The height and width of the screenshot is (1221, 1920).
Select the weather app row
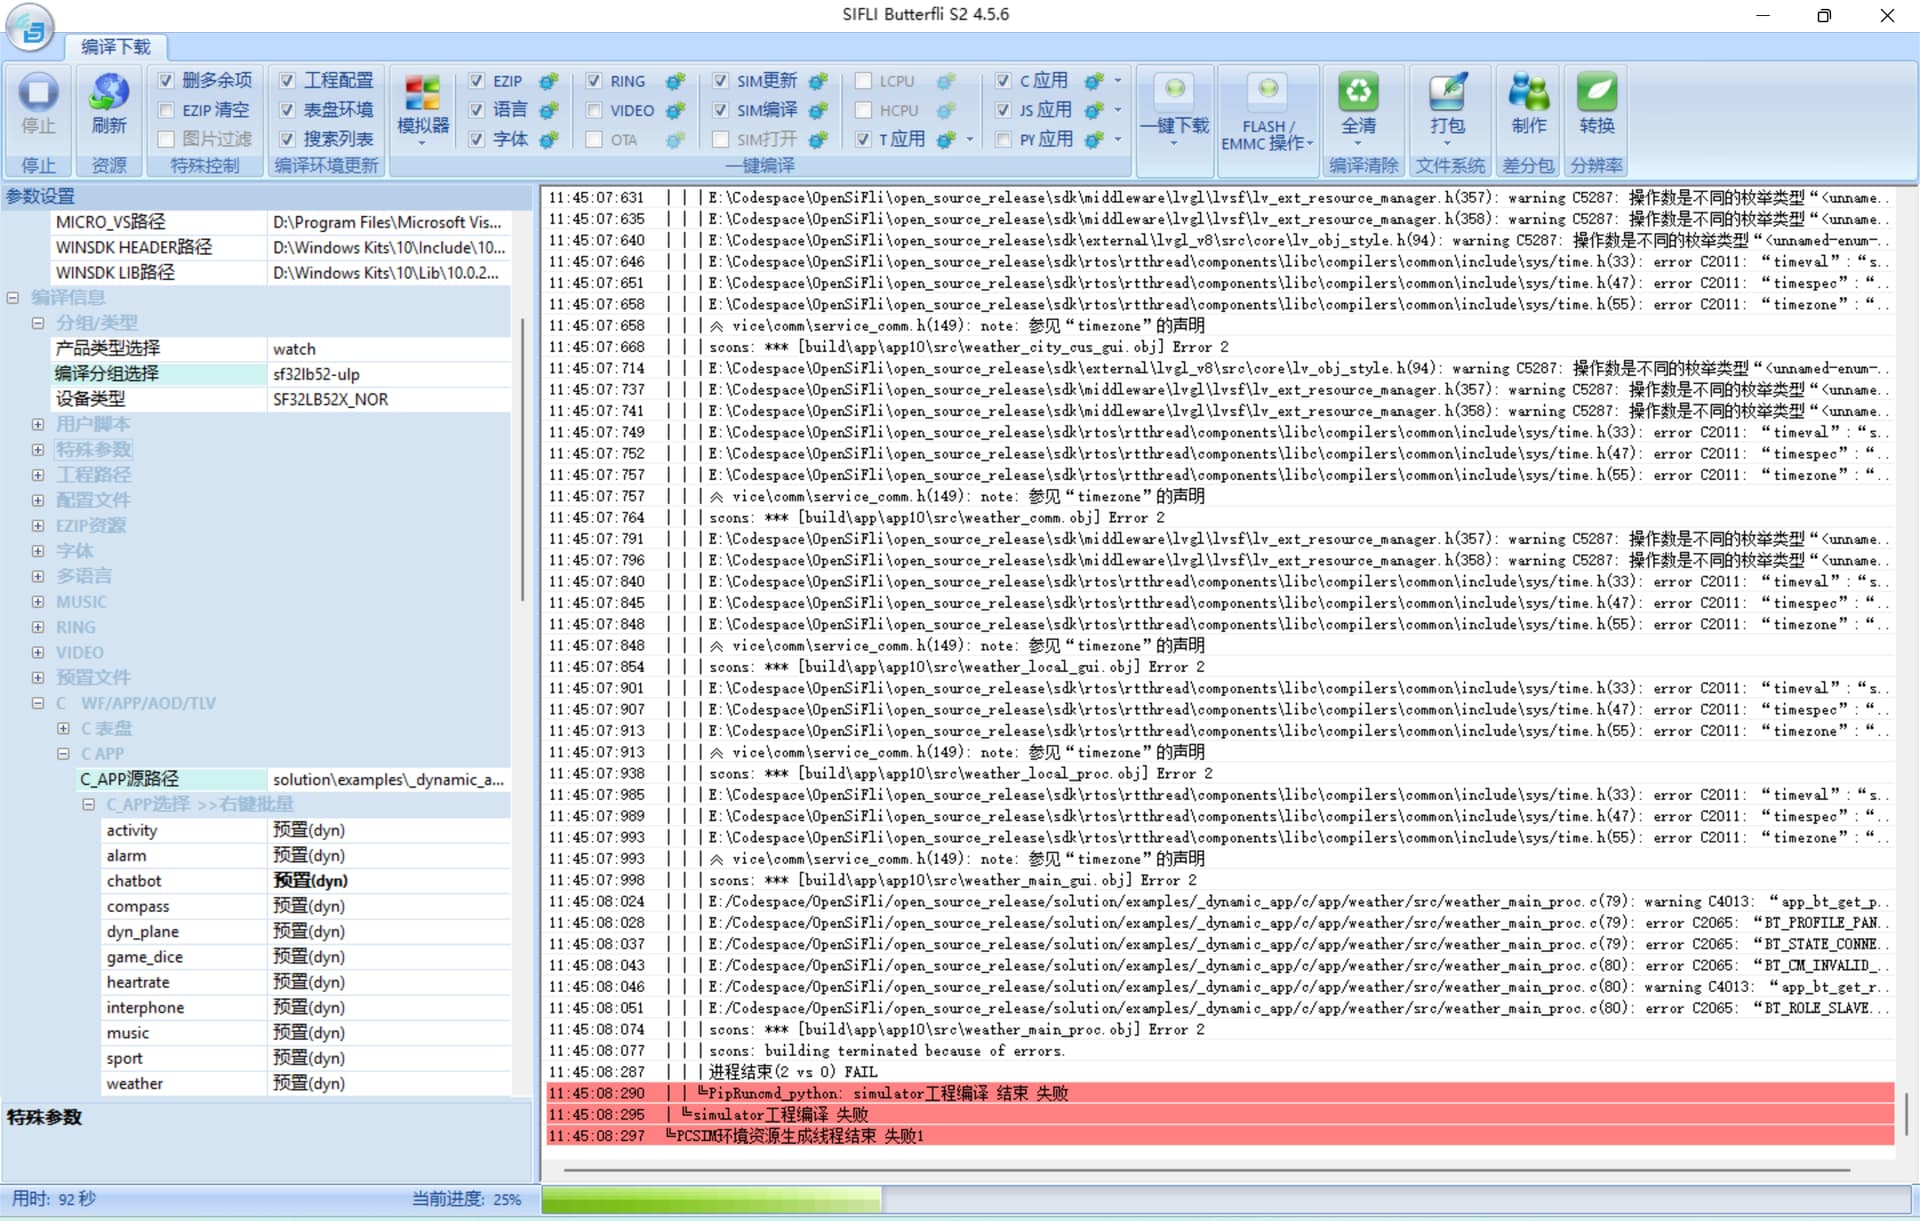135,1084
